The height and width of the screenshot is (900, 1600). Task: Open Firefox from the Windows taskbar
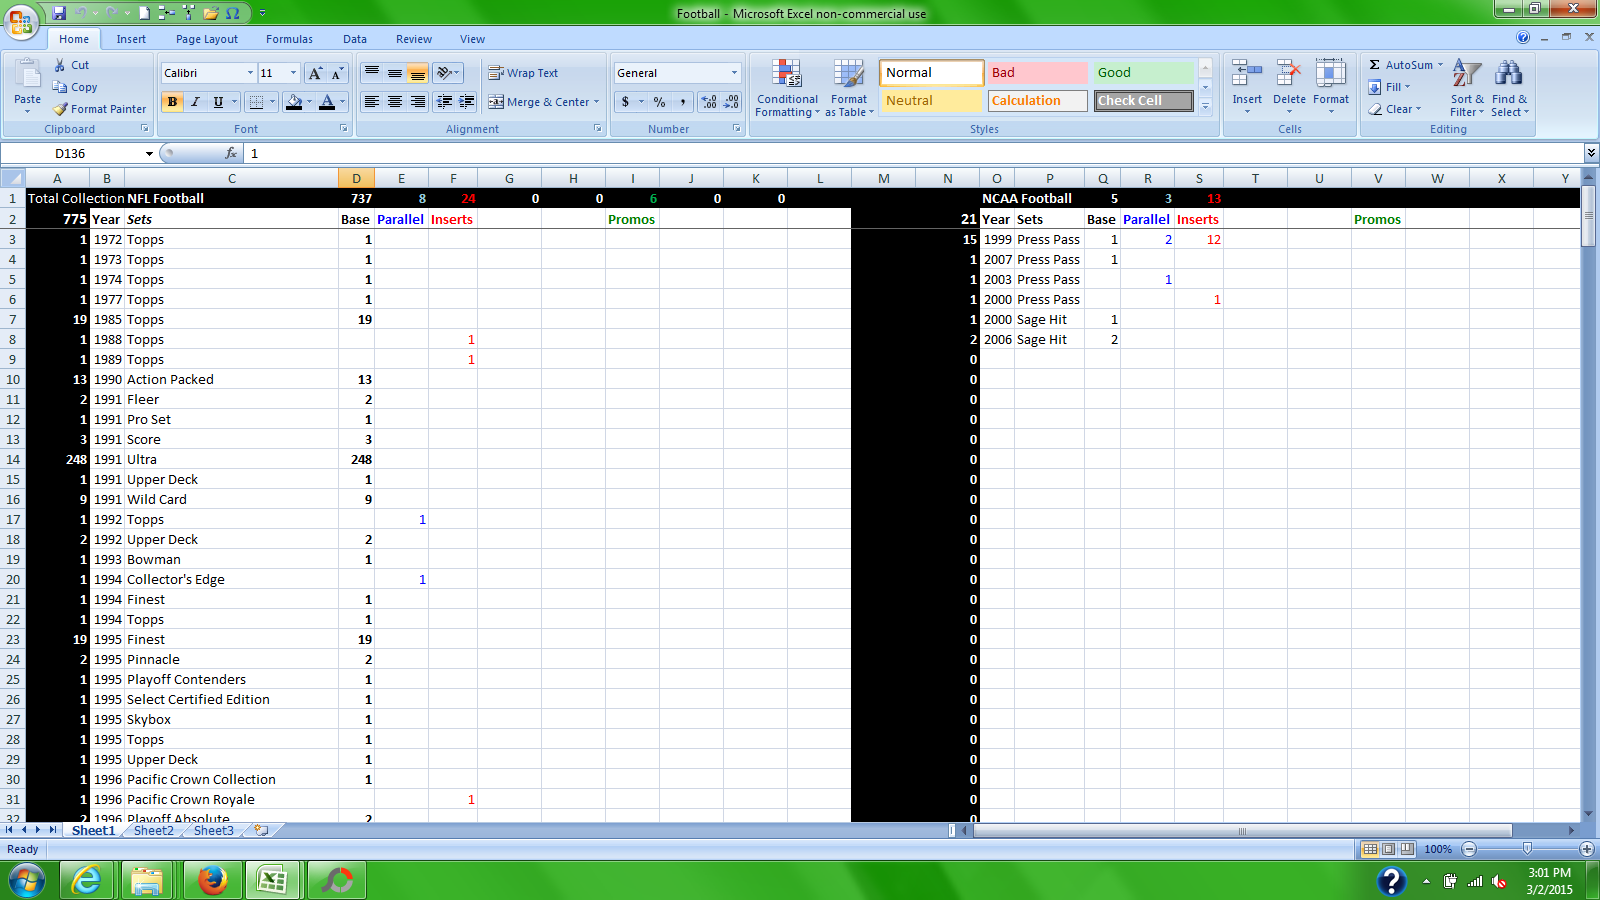(212, 881)
